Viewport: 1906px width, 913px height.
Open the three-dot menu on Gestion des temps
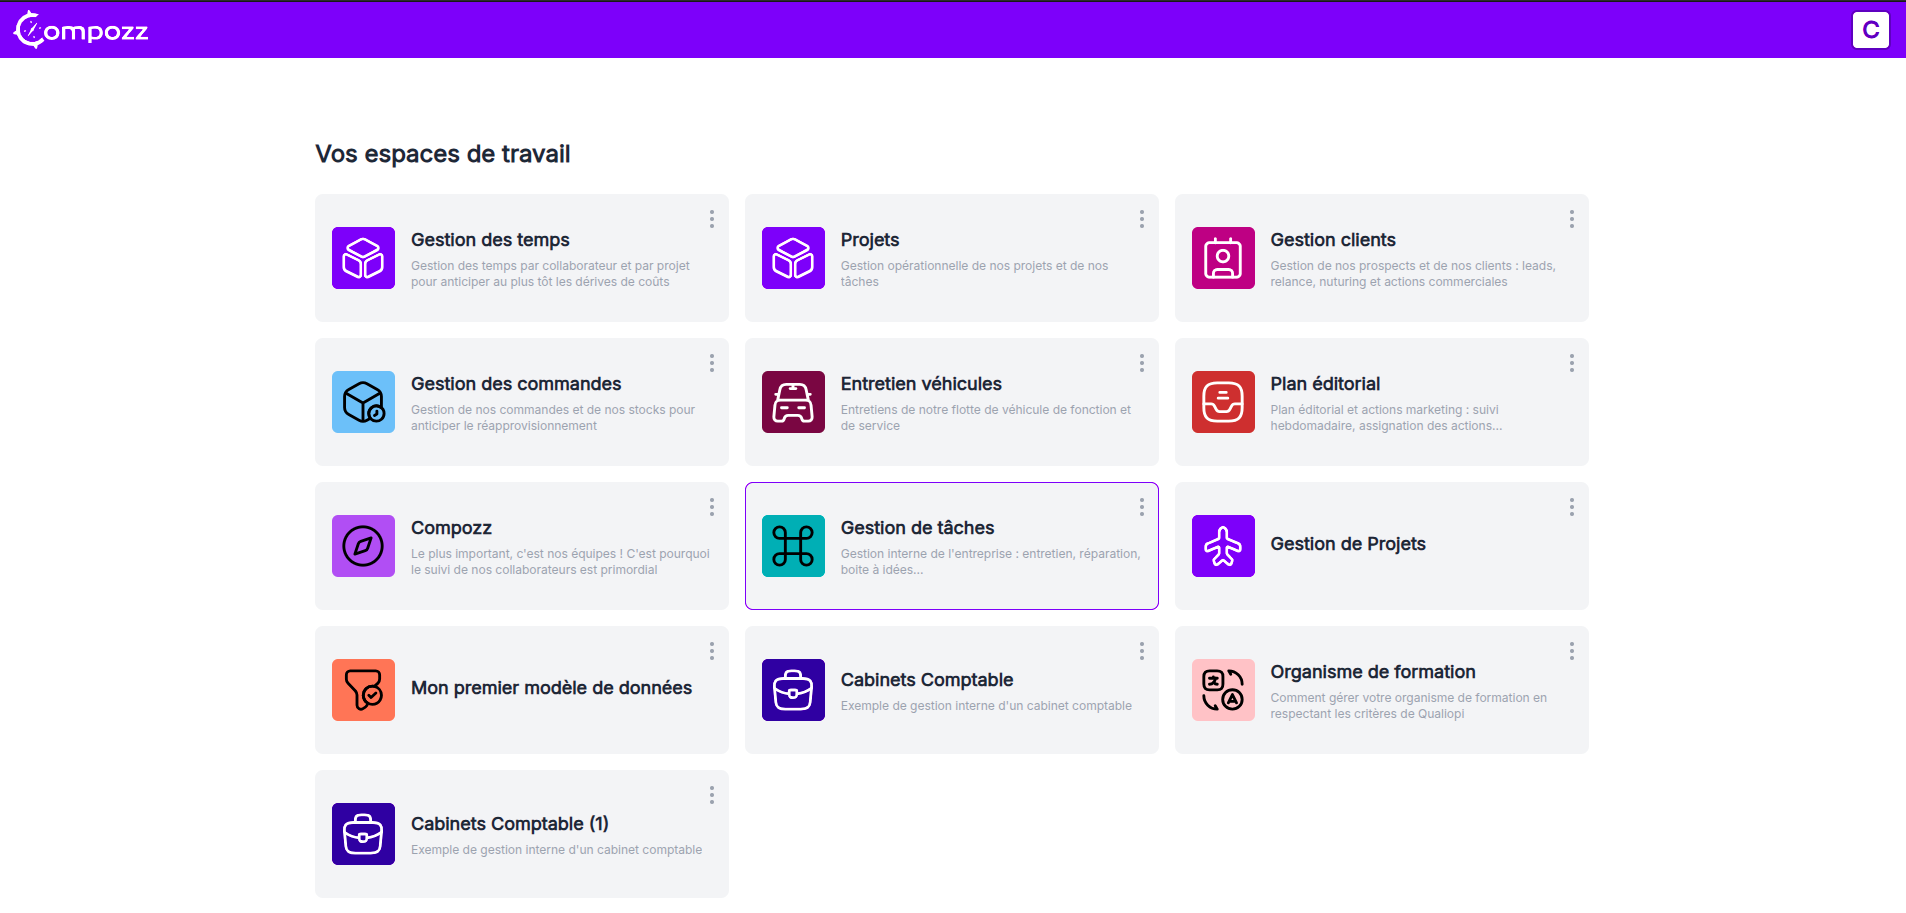[x=711, y=219]
